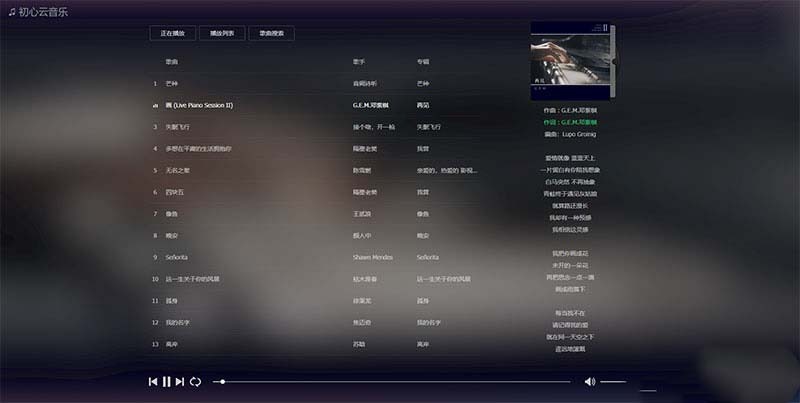The height and width of the screenshot is (403, 800).
Task: Open the 正在播放 tab
Action: tap(172, 33)
